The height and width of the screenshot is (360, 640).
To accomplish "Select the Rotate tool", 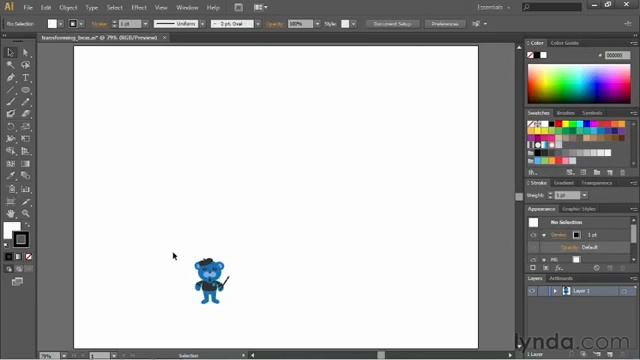I will pyautogui.click(x=11, y=127).
